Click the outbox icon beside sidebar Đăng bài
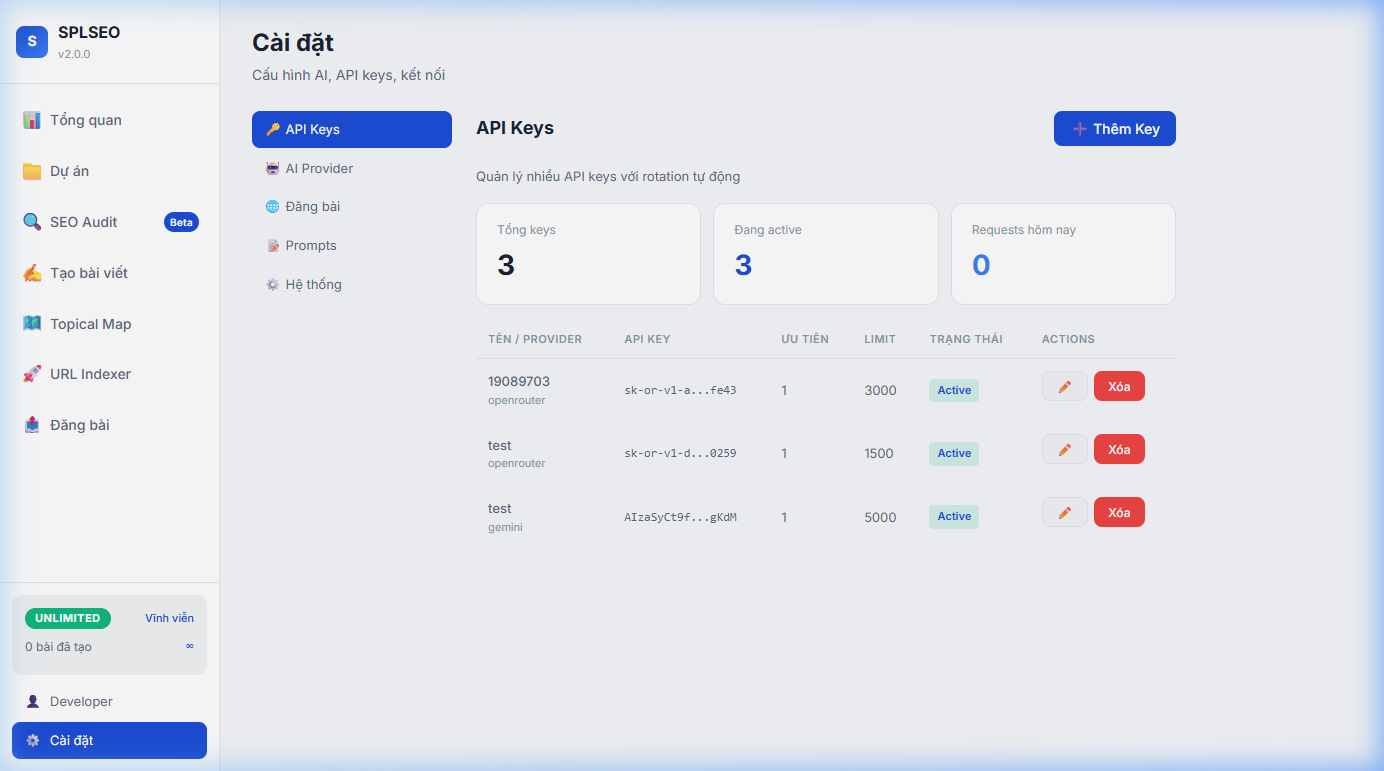1384x771 pixels. point(32,425)
